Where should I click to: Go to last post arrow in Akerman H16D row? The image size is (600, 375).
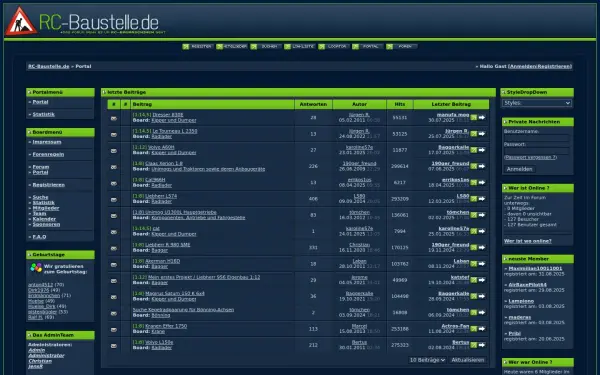pyautogui.click(x=482, y=264)
